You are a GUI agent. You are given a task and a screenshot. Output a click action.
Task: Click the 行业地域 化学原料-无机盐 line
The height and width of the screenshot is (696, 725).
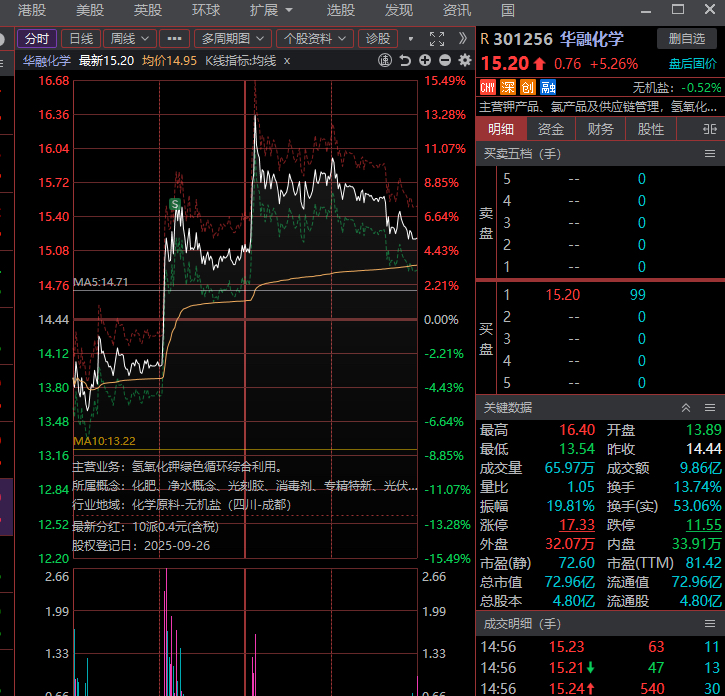182,505
